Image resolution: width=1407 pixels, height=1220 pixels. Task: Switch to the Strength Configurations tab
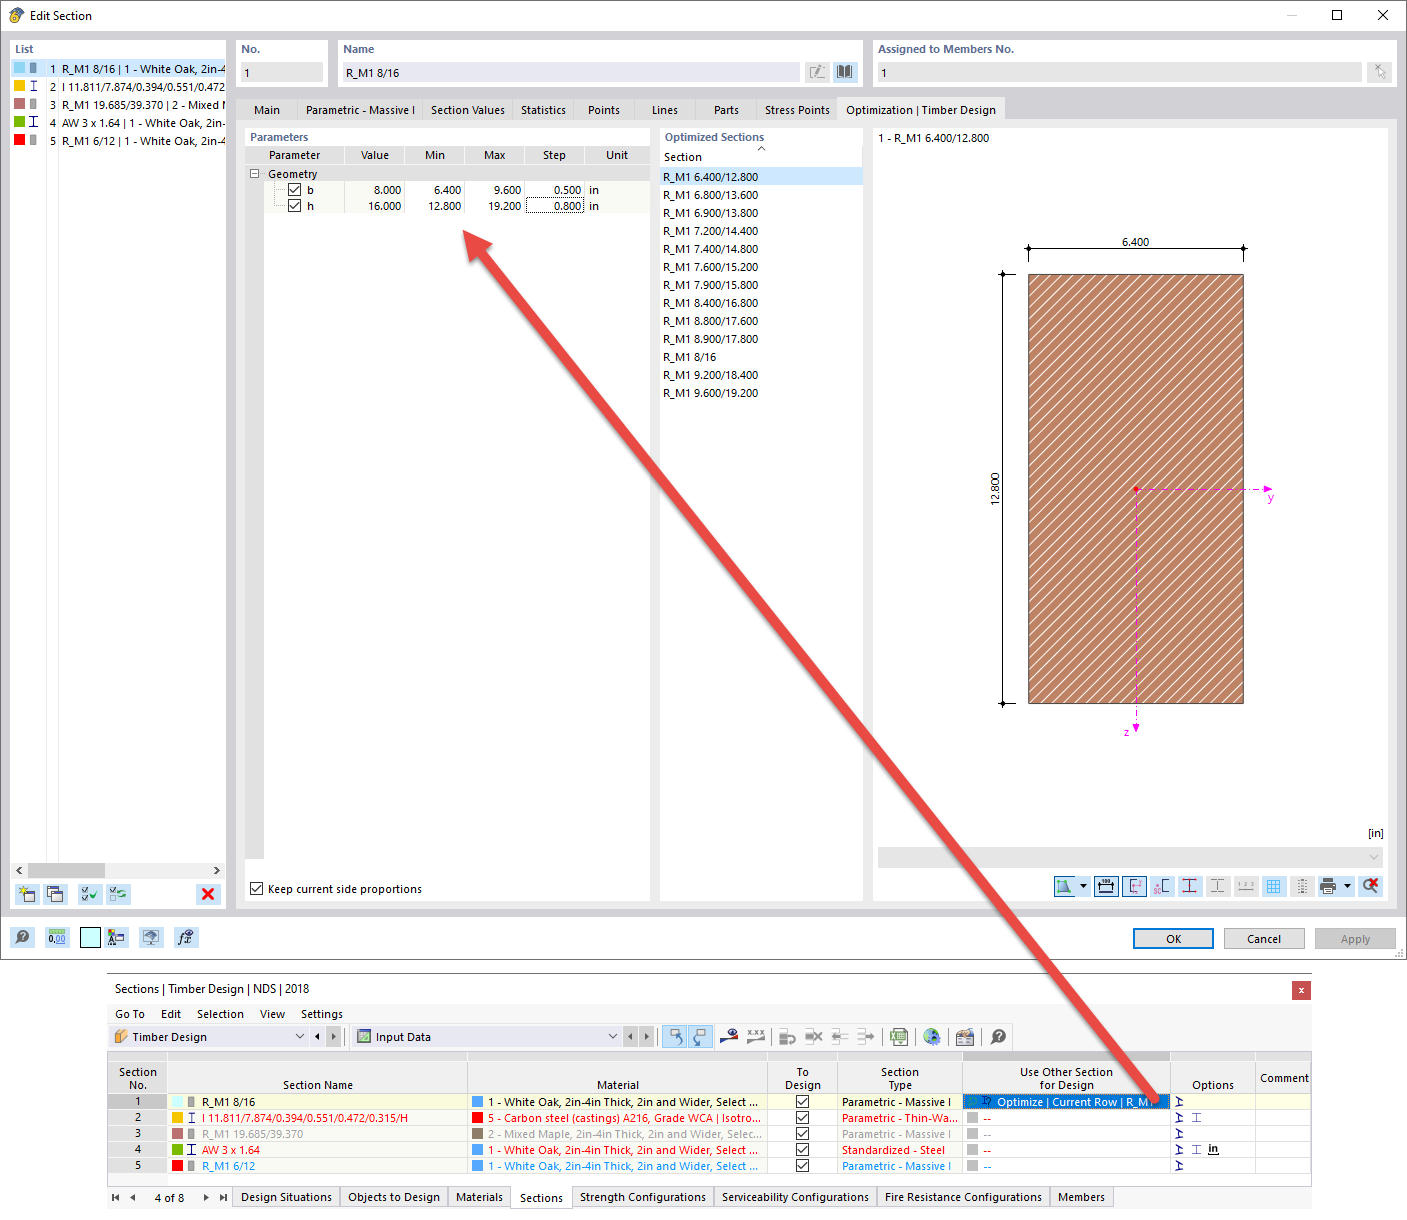point(642,1197)
